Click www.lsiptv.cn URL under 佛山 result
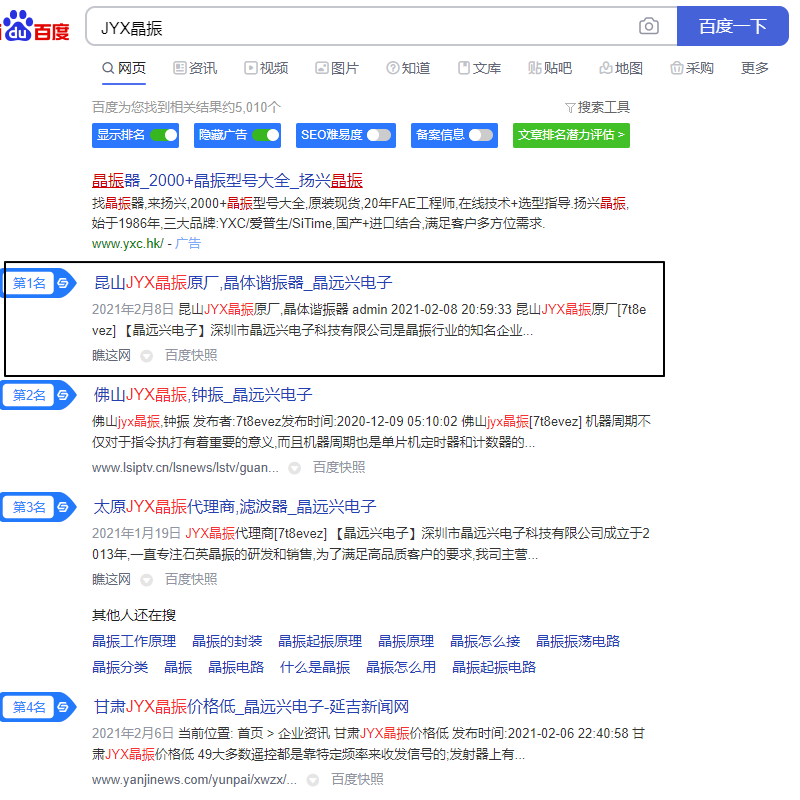 pyautogui.click(x=185, y=467)
